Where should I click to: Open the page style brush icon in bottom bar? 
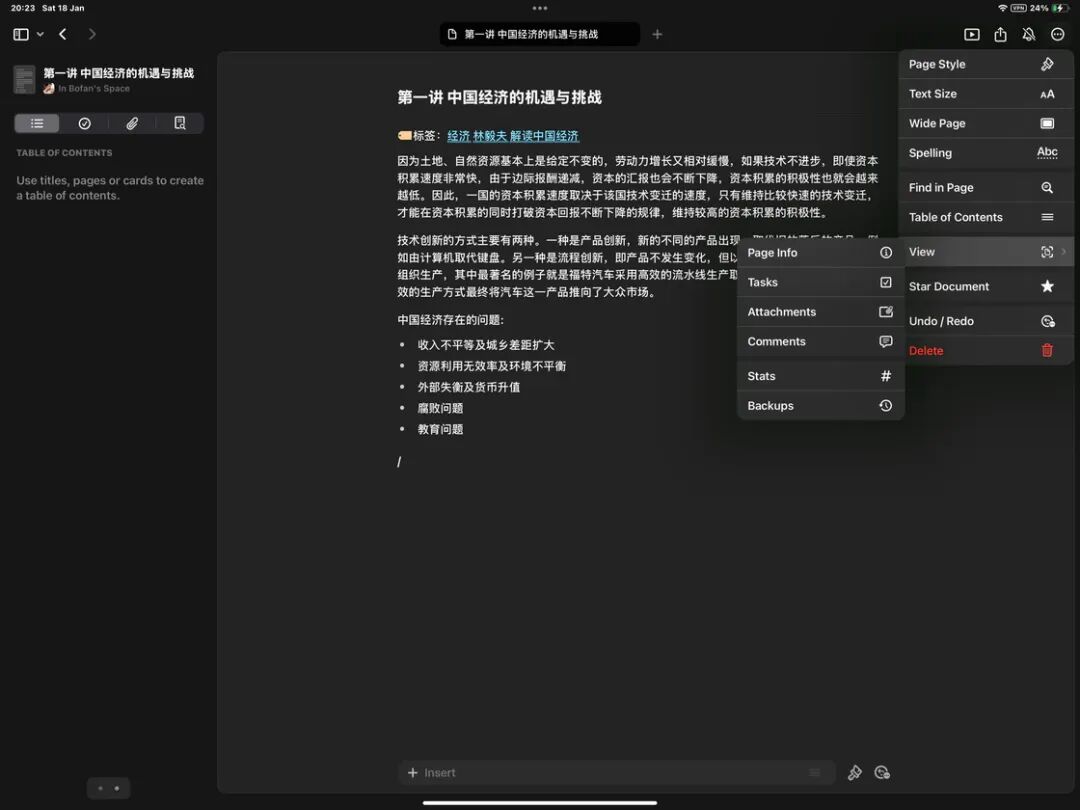pyautogui.click(x=855, y=773)
